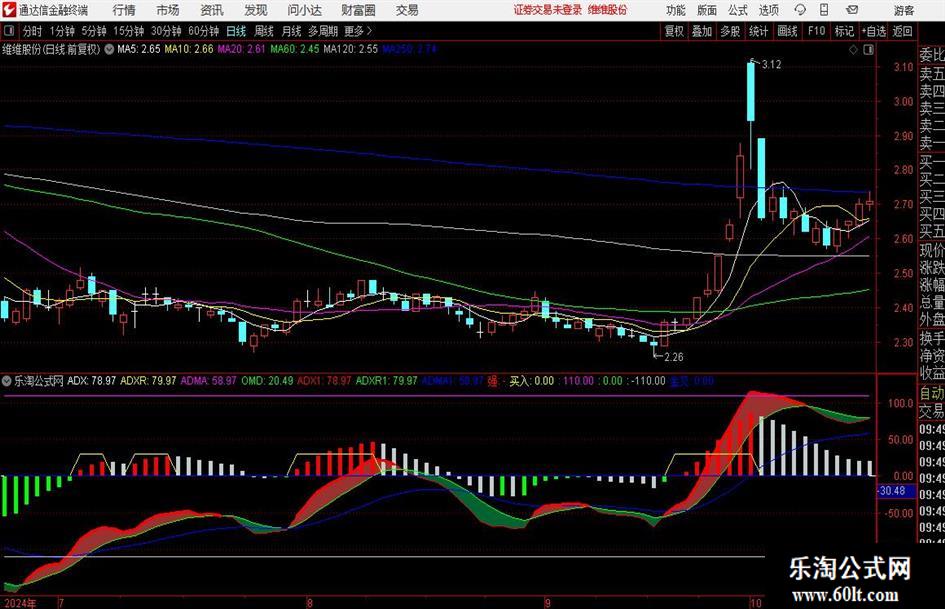This screenshot has height=609, width=945.
Task: Click the 证券交易未登录 login link
Action: (548, 10)
